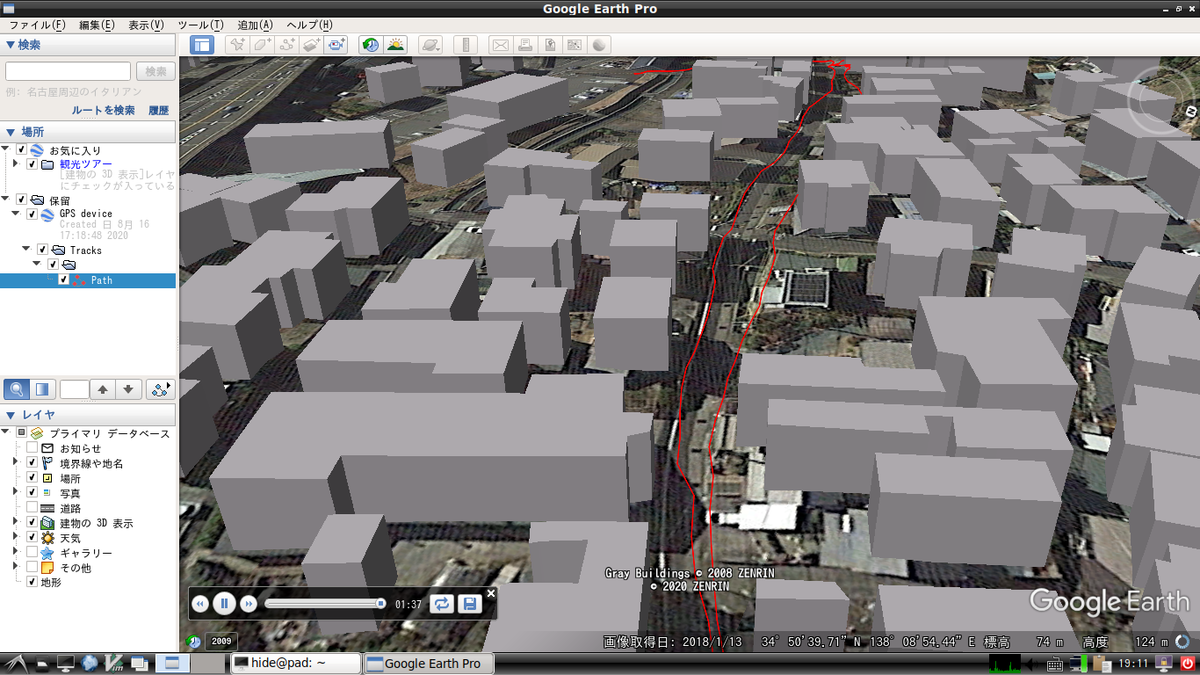The width and height of the screenshot is (1200, 675).
Task: Uncheck the お気に入り checkbox
Action: click(x=21, y=150)
